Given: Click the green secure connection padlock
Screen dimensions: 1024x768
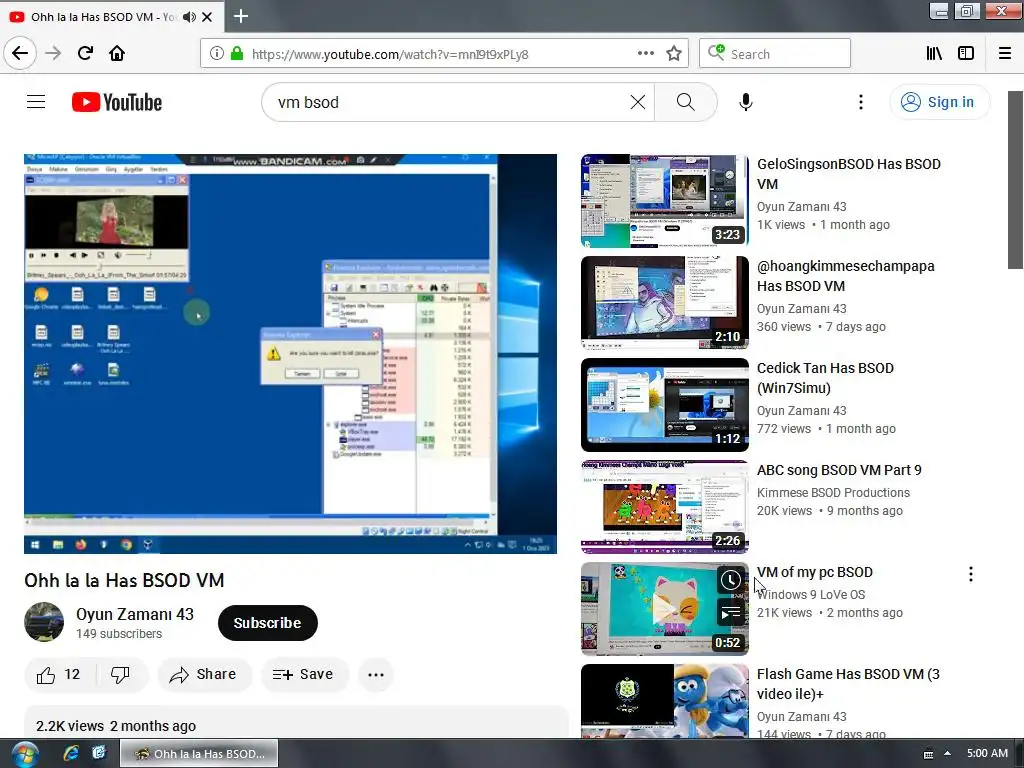Looking at the screenshot, I should tap(237, 54).
